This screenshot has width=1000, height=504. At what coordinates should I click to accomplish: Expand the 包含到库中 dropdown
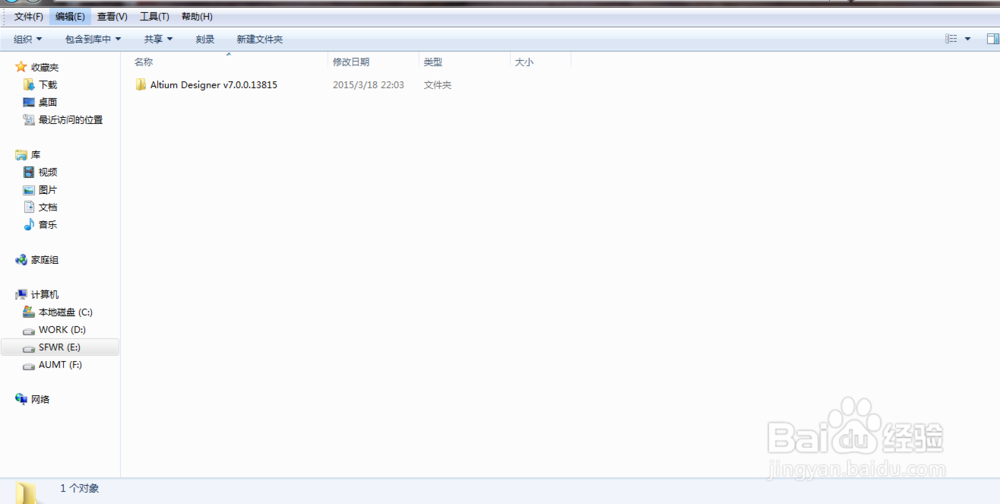click(x=93, y=40)
